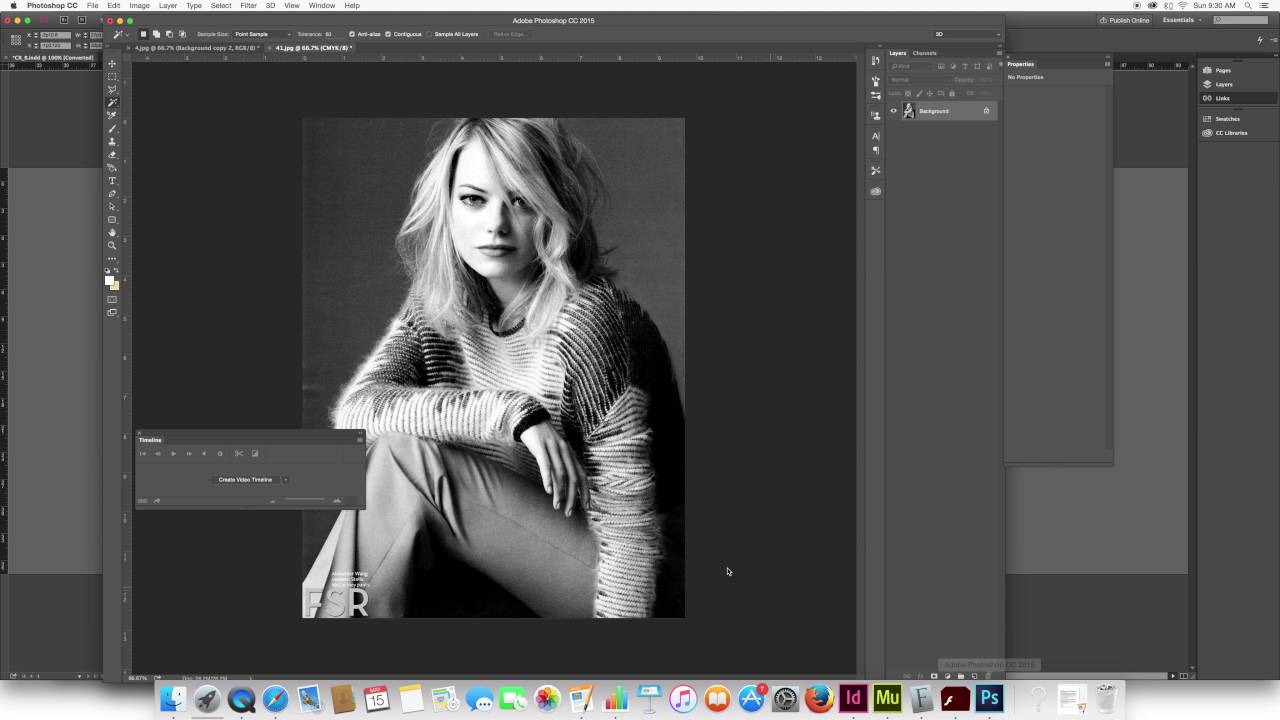Open the Paragraph panel icon
Image resolution: width=1280 pixels, height=720 pixels.
(876, 150)
